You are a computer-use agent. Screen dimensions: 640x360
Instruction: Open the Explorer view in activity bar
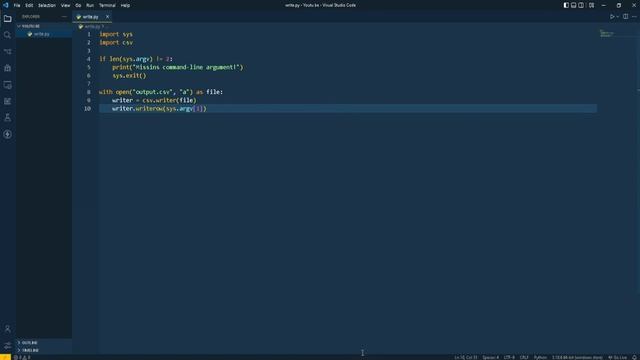(7, 19)
